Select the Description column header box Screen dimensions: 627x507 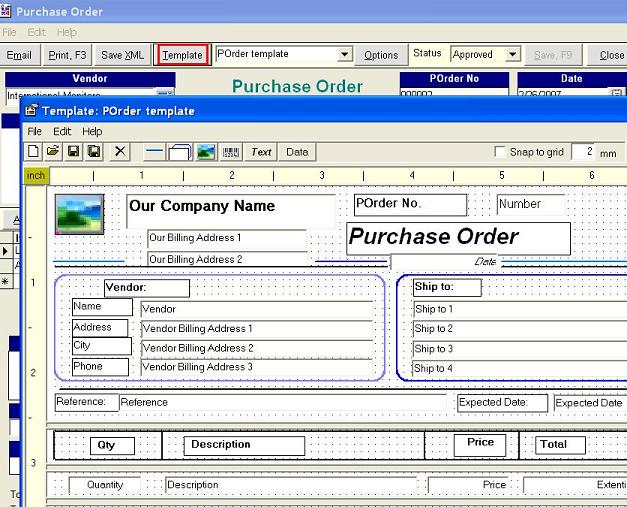[x=244, y=445]
